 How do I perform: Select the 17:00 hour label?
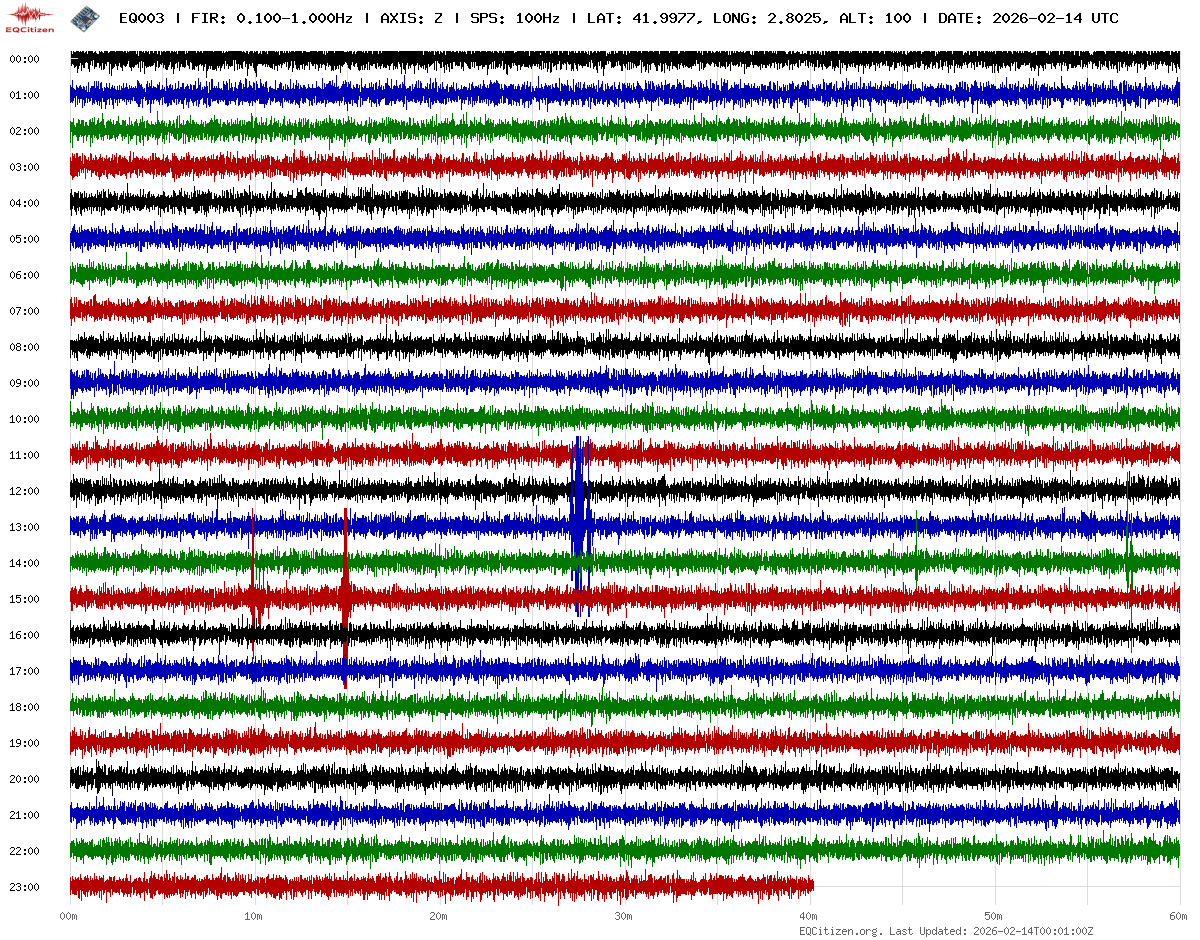[x=24, y=671]
